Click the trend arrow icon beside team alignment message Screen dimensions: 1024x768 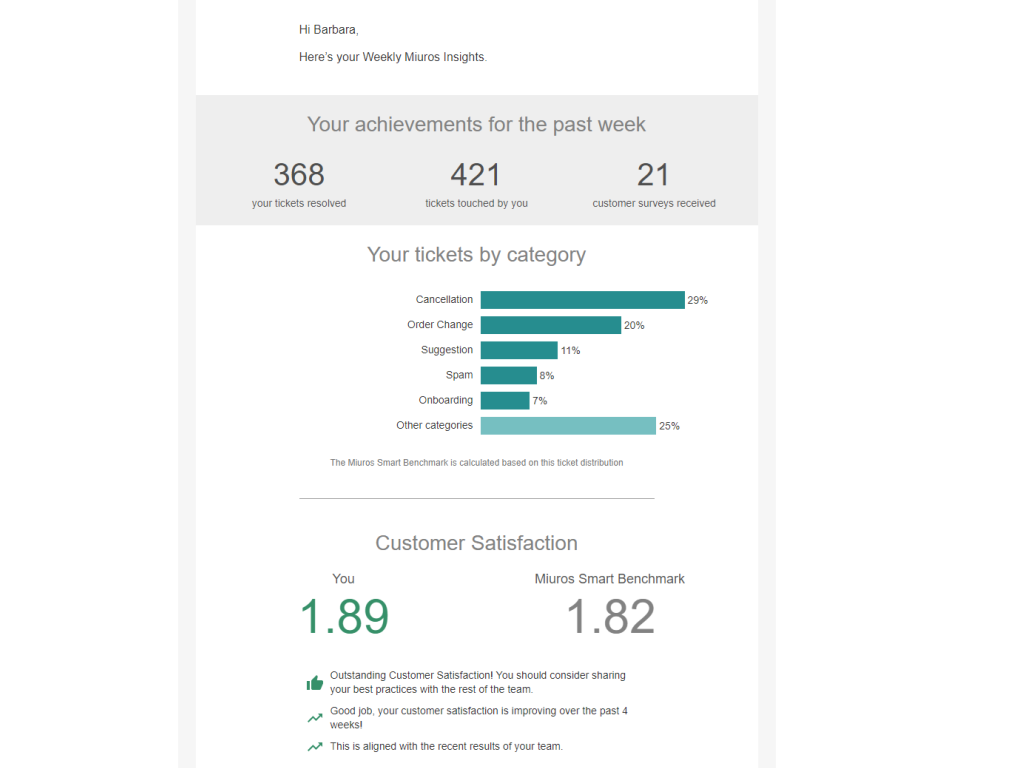(x=315, y=746)
